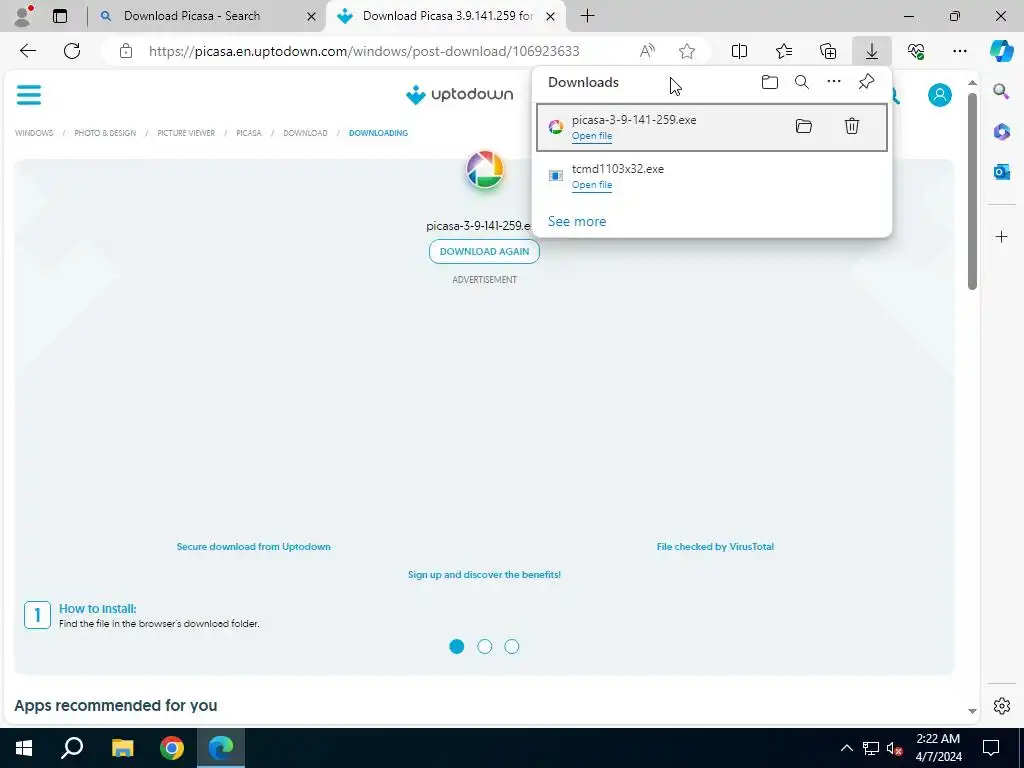The width and height of the screenshot is (1024, 768).
Task: Open a new tab with plus button
Action: point(587,16)
